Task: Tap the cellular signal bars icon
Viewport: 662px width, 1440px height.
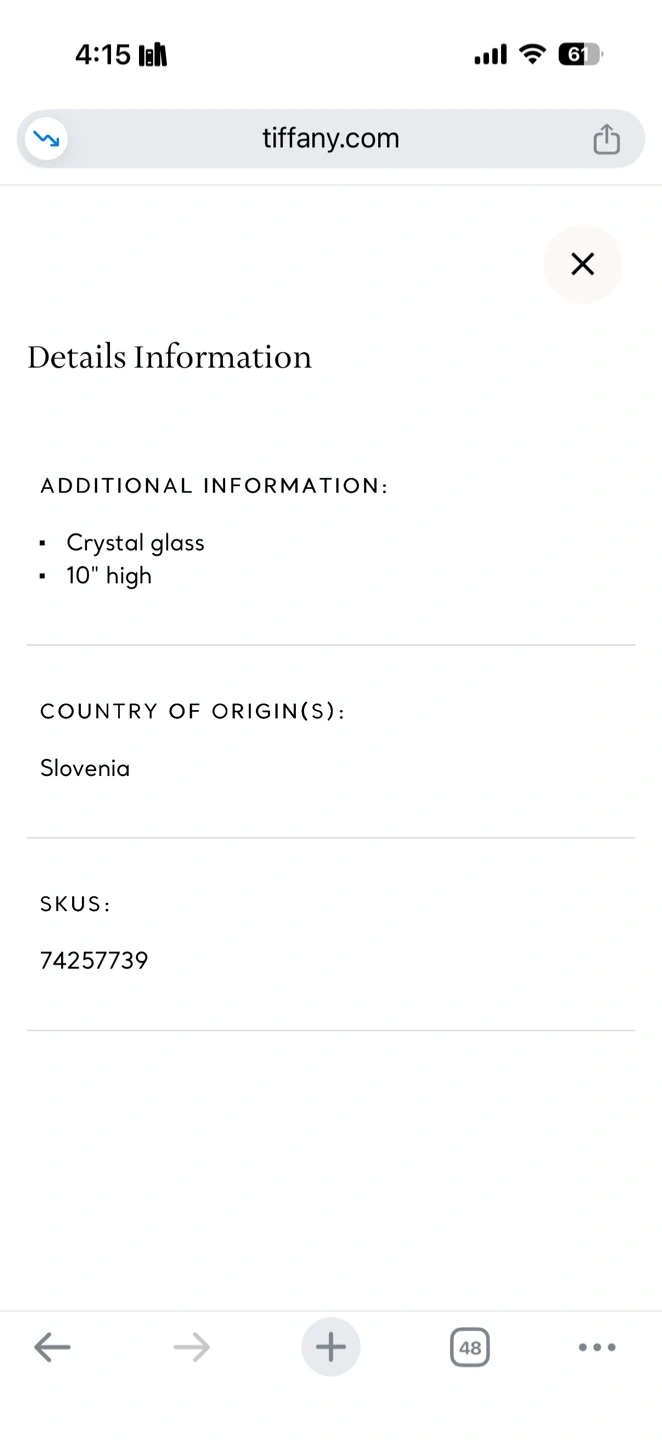Action: (x=490, y=55)
